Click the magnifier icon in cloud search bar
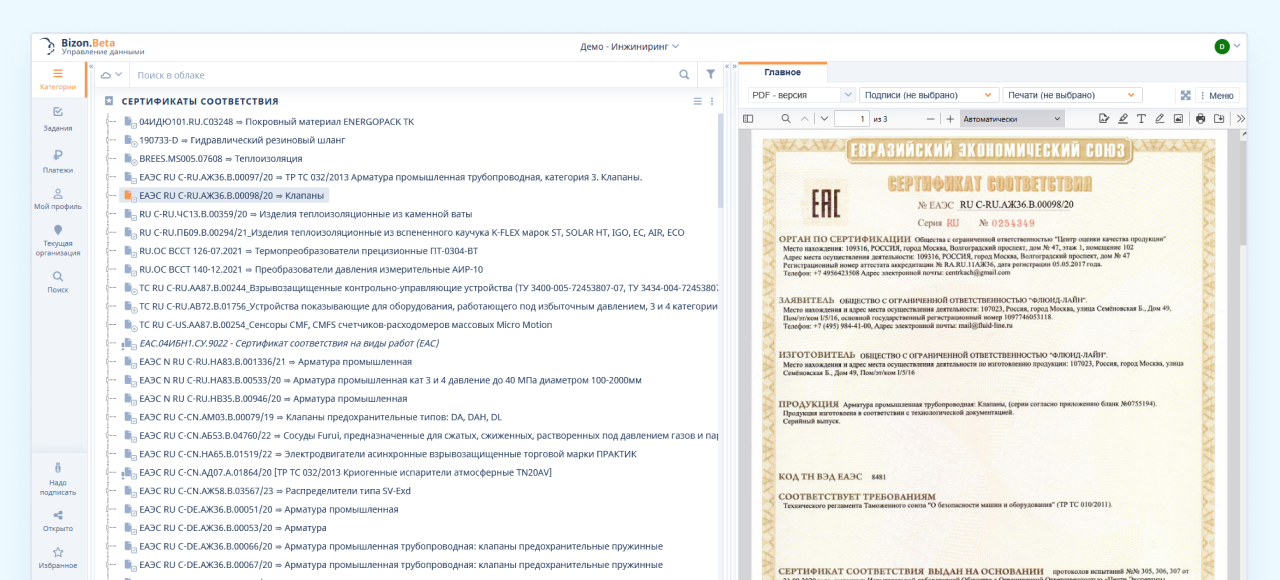This screenshot has width=1280, height=580. [x=684, y=75]
